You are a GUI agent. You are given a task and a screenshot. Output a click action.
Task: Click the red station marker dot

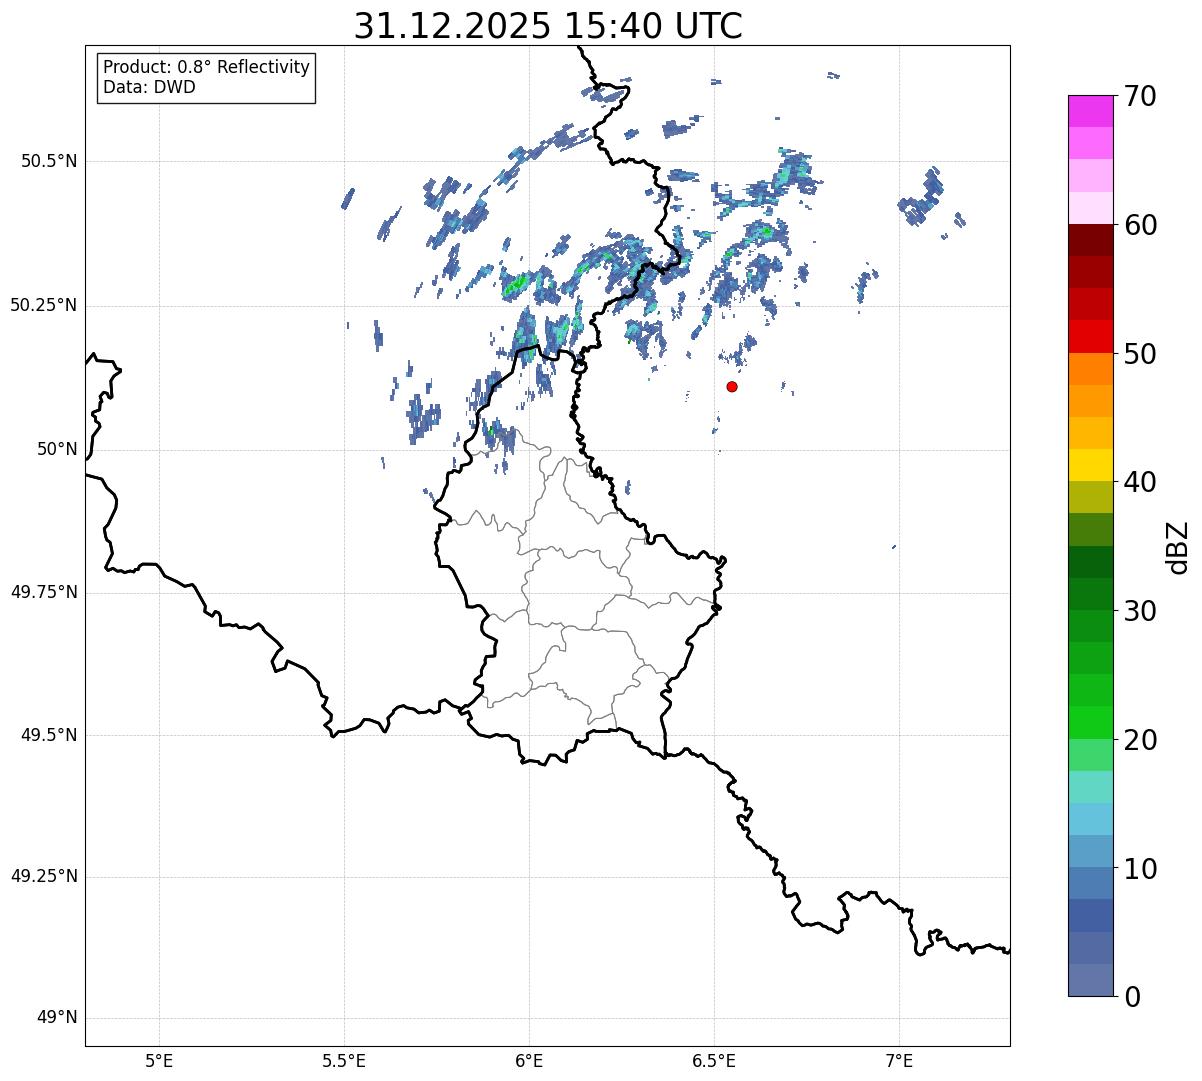click(x=732, y=386)
